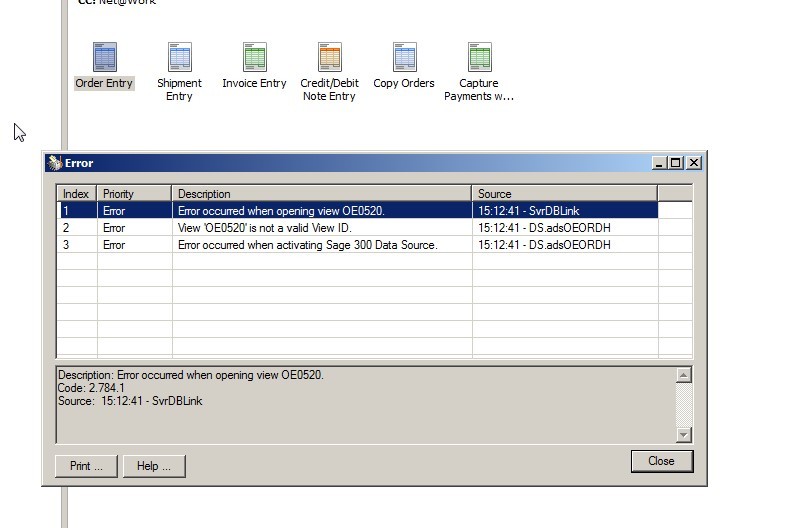Click Priority cell in row 3

click(134, 245)
